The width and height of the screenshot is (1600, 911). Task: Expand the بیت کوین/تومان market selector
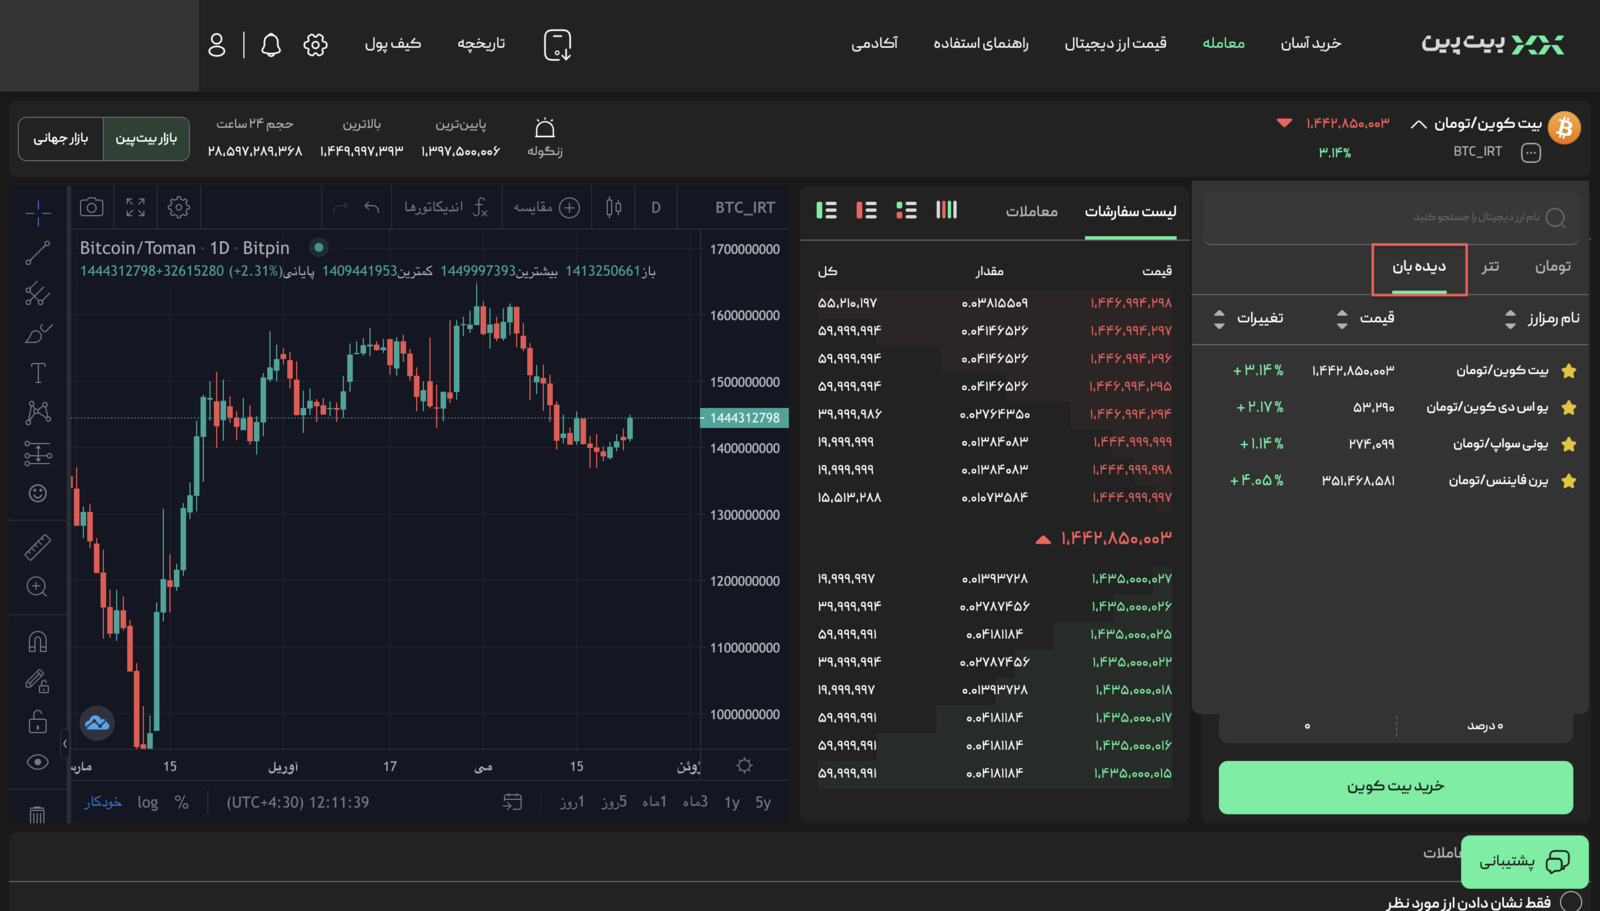coord(1418,125)
